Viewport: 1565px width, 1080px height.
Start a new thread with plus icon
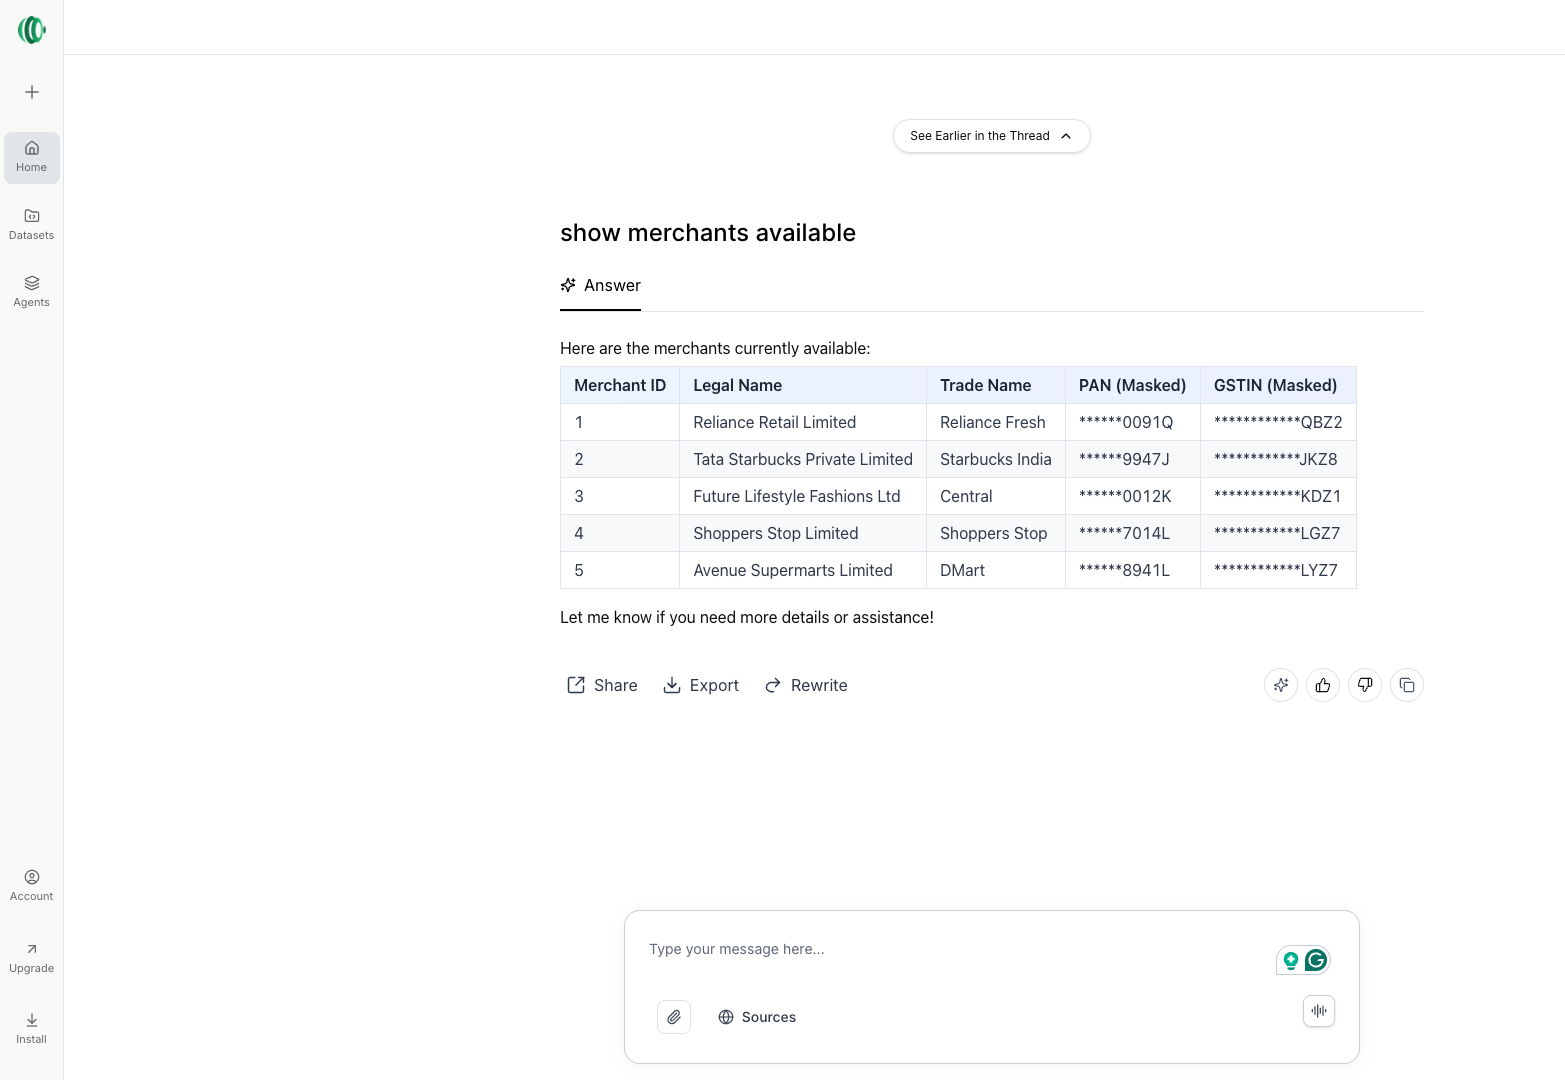pyautogui.click(x=32, y=92)
